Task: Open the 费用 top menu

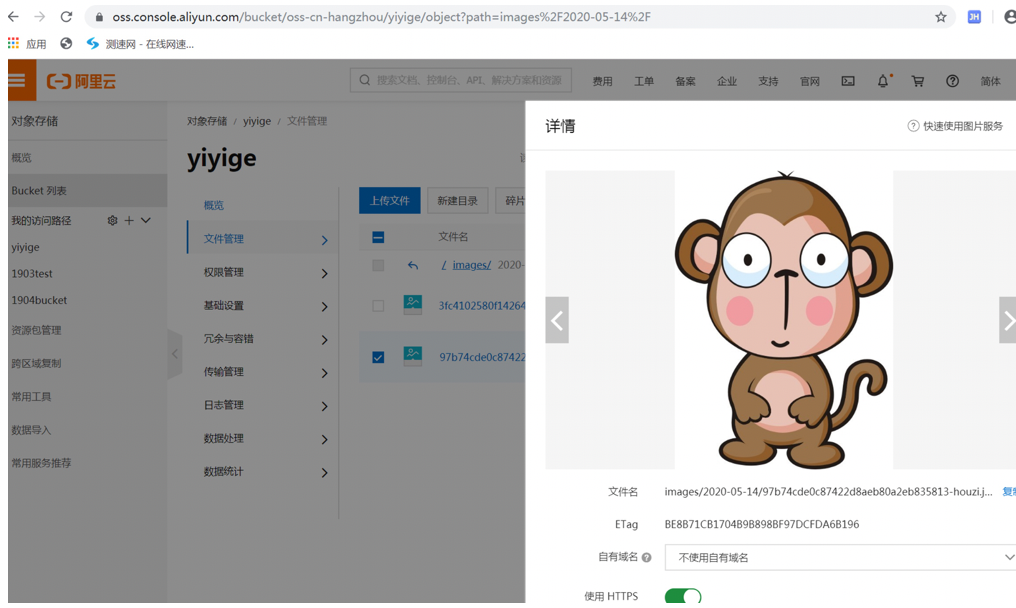Action: pos(602,81)
